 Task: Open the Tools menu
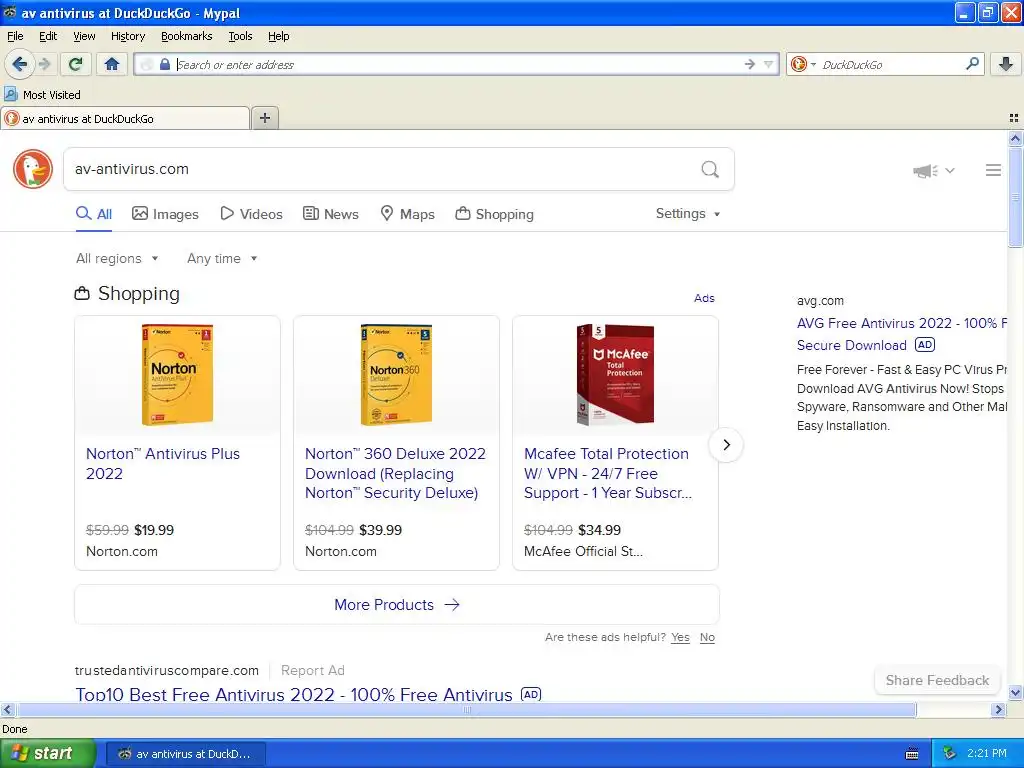click(240, 36)
